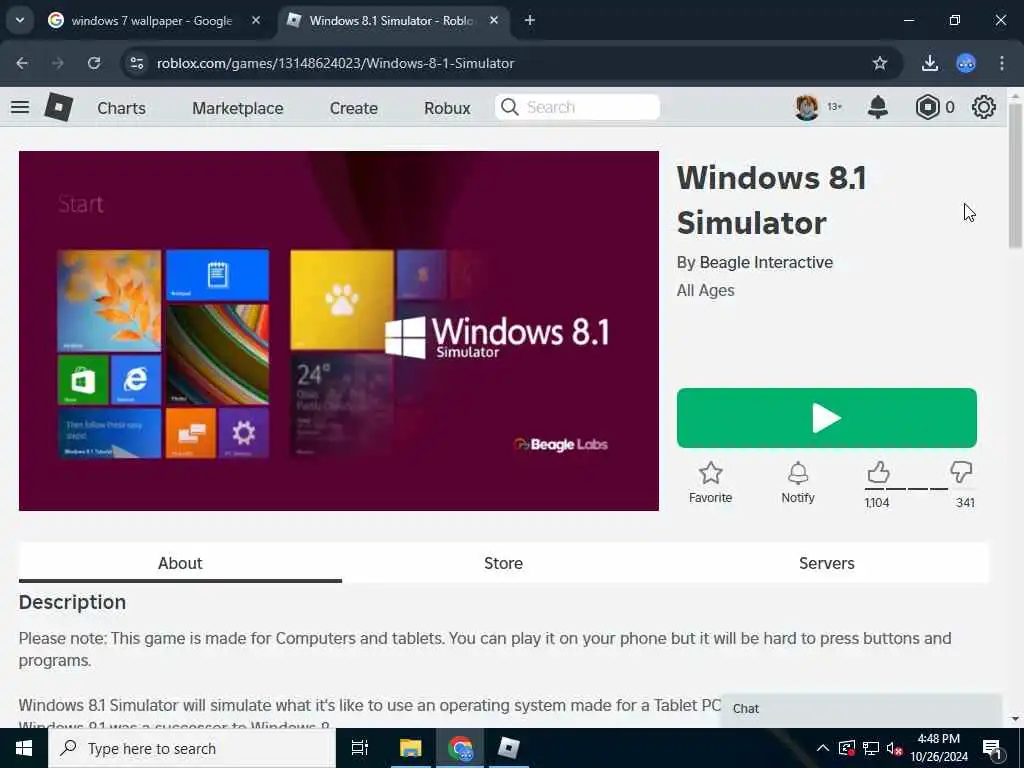Reload the page with refresh icon
Screen dimensions: 1024x768
[94, 63]
